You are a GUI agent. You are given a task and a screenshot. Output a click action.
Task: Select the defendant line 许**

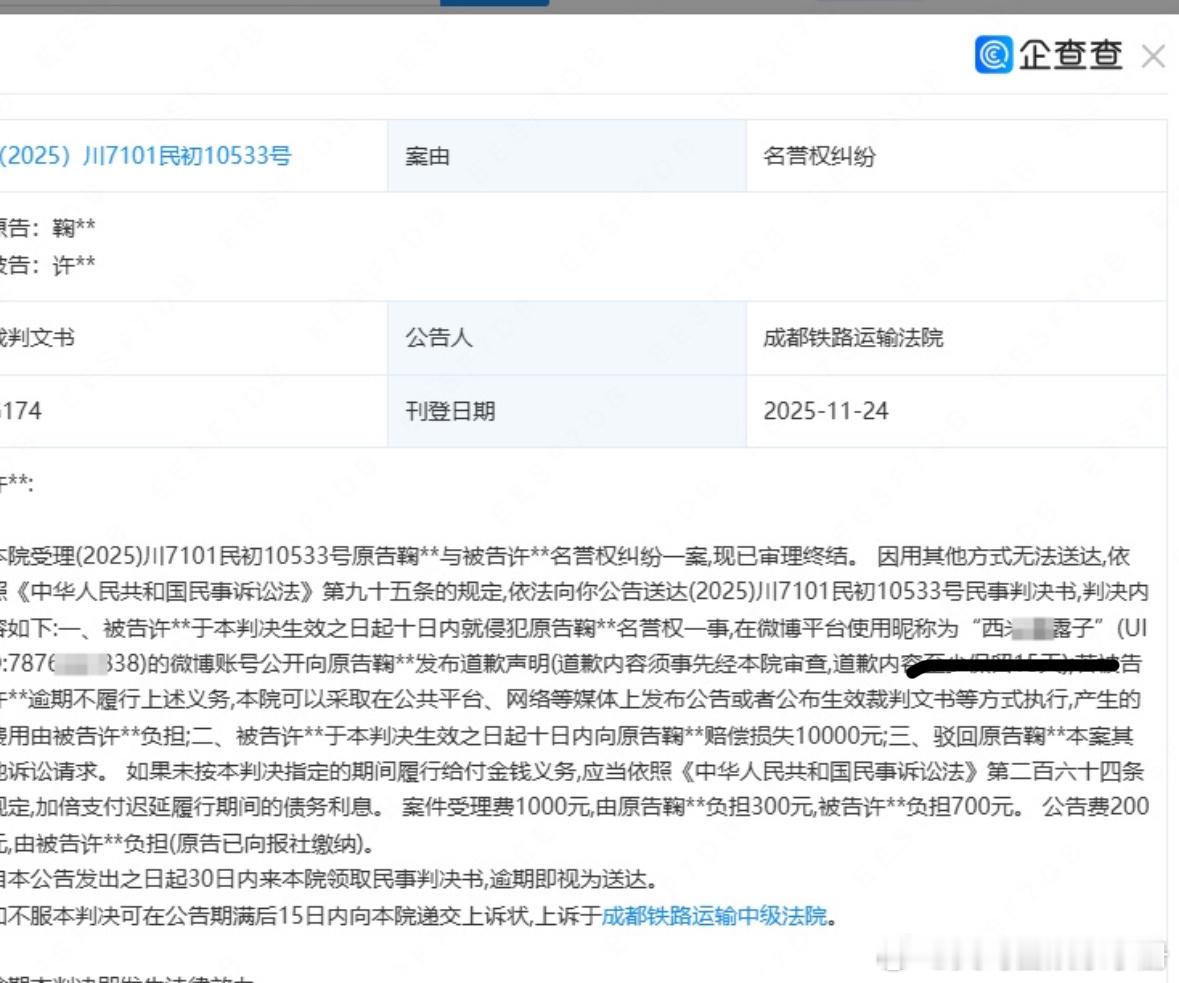click(47, 265)
